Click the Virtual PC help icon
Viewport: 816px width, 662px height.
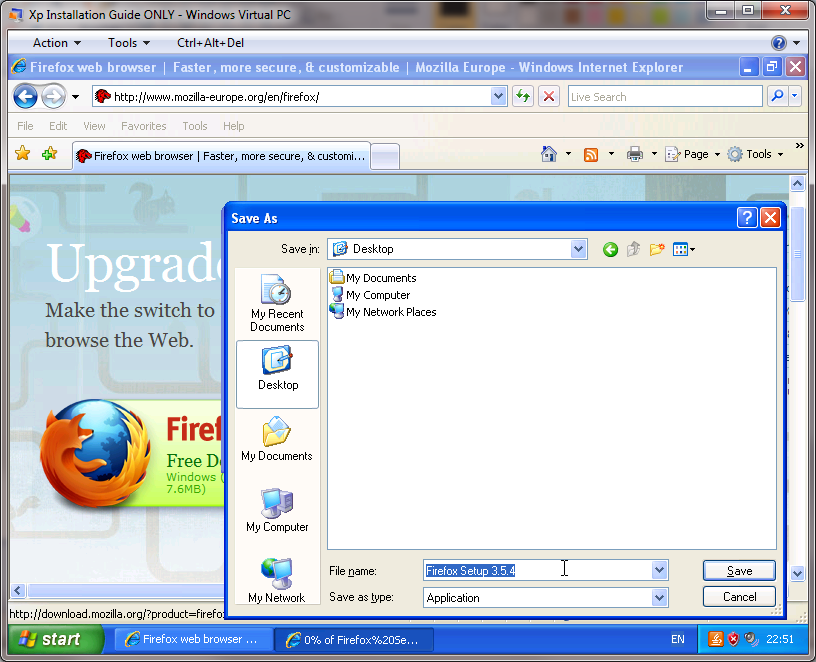coord(779,43)
